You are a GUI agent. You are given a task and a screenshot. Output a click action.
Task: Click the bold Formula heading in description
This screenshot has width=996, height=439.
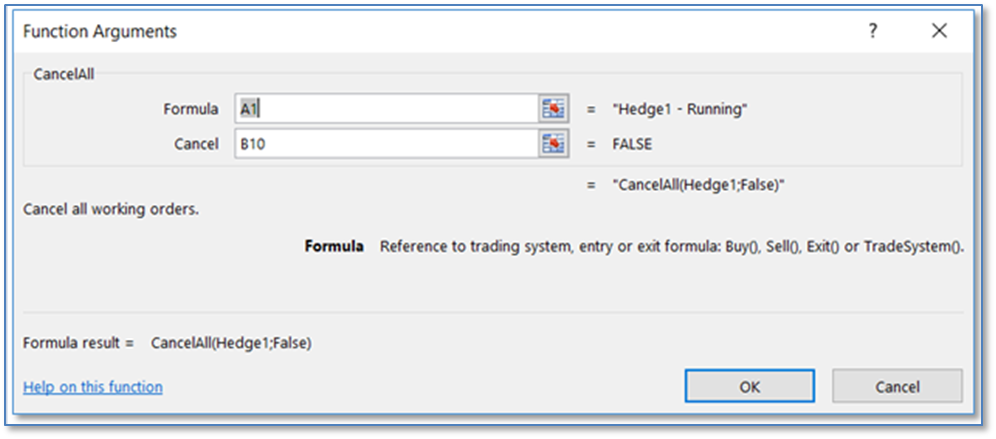[334, 246]
